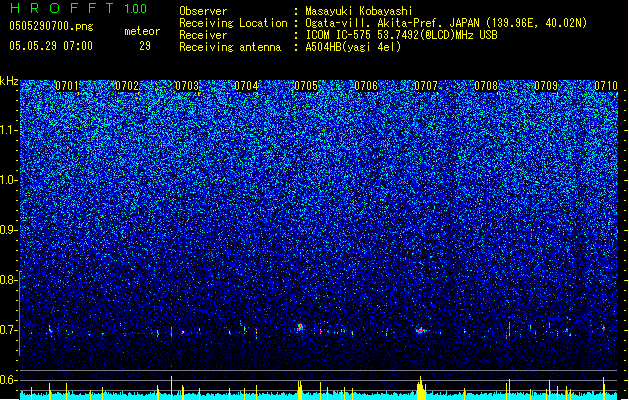Click the 0703 time marker
The width and height of the screenshot is (629, 400).
pos(187,86)
